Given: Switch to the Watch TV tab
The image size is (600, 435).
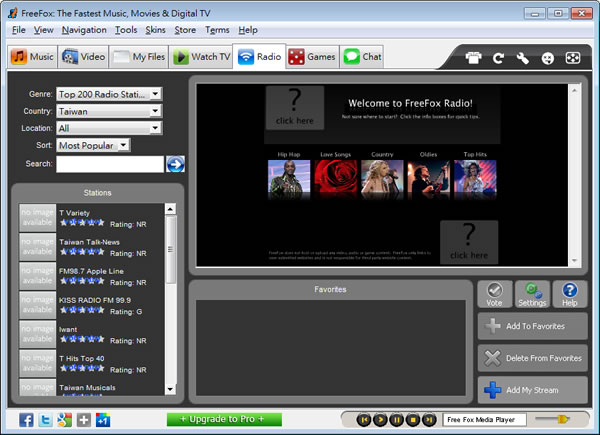Looking at the screenshot, I should (x=201, y=57).
